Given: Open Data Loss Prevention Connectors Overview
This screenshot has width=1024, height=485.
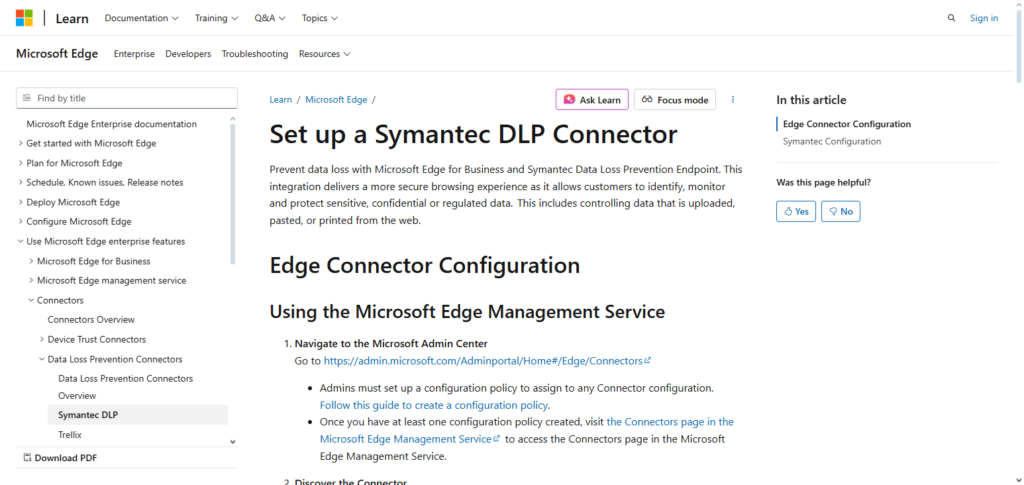Looking at the screenshot, I should pos(125,387).
